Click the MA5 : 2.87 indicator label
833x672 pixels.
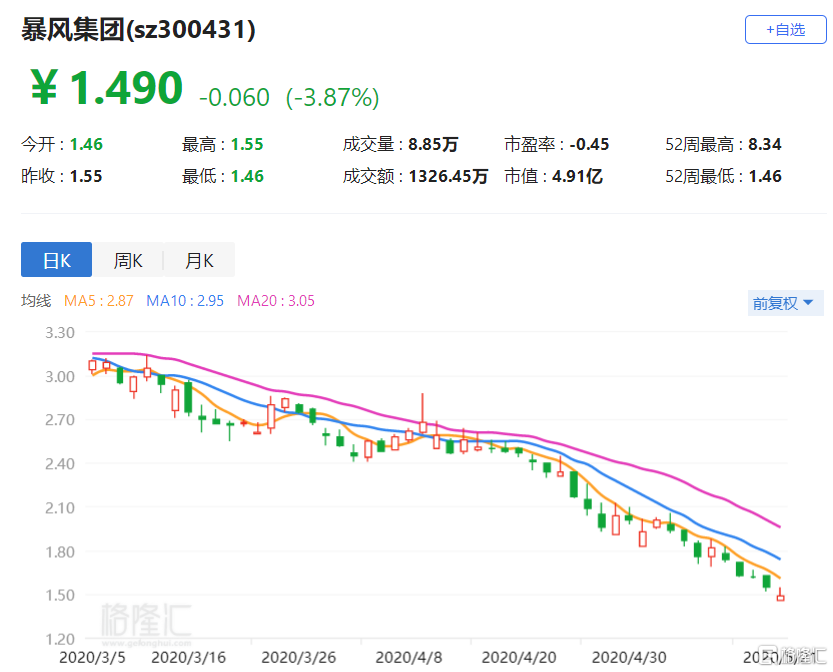click(98, 301)
